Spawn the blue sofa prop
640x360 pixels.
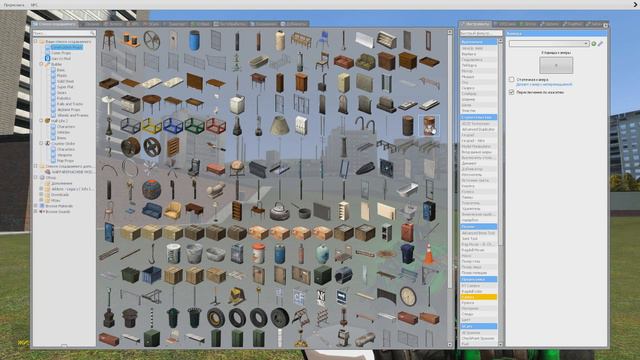click(152, 211)
